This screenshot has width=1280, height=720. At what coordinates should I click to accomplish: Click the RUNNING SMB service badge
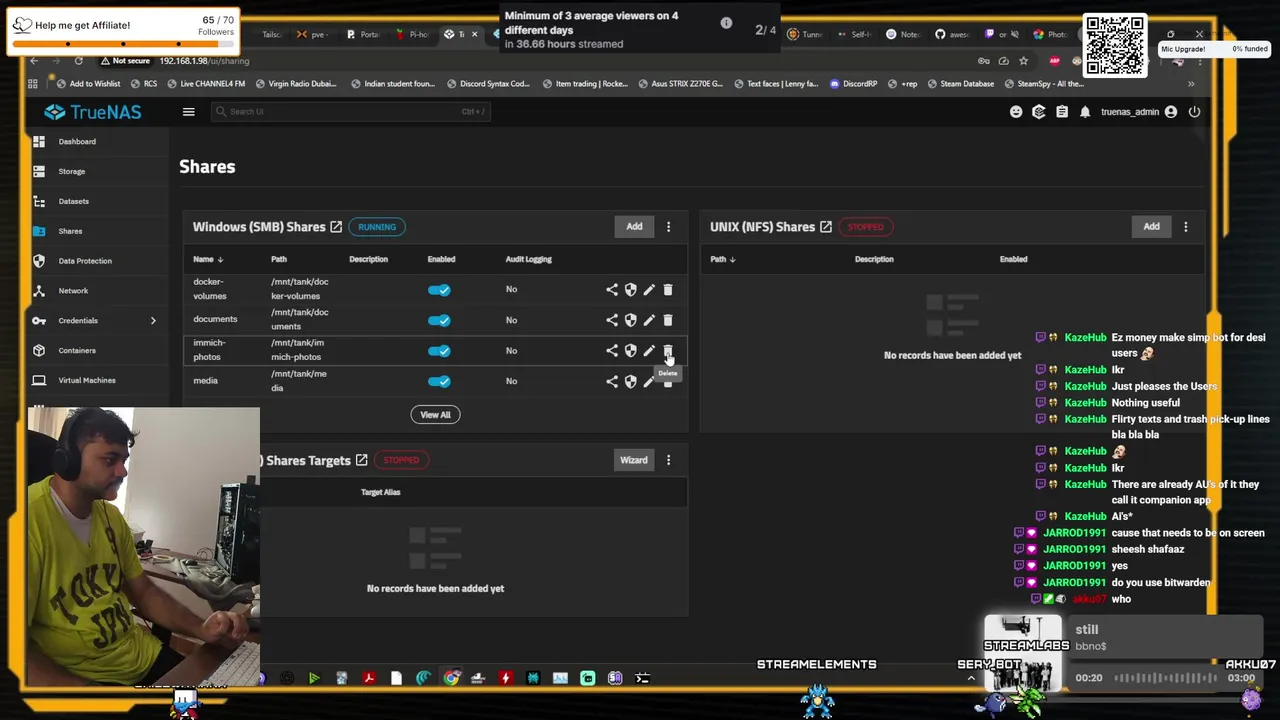[377, 227]
